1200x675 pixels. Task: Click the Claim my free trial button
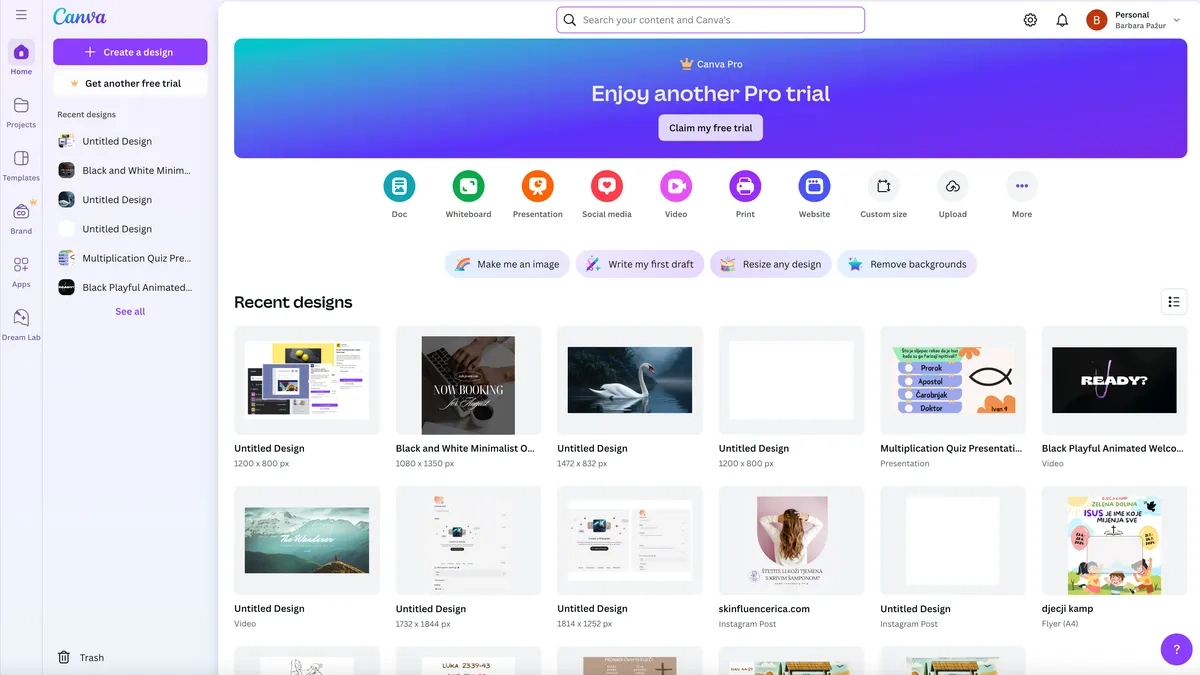pos(710,127)
